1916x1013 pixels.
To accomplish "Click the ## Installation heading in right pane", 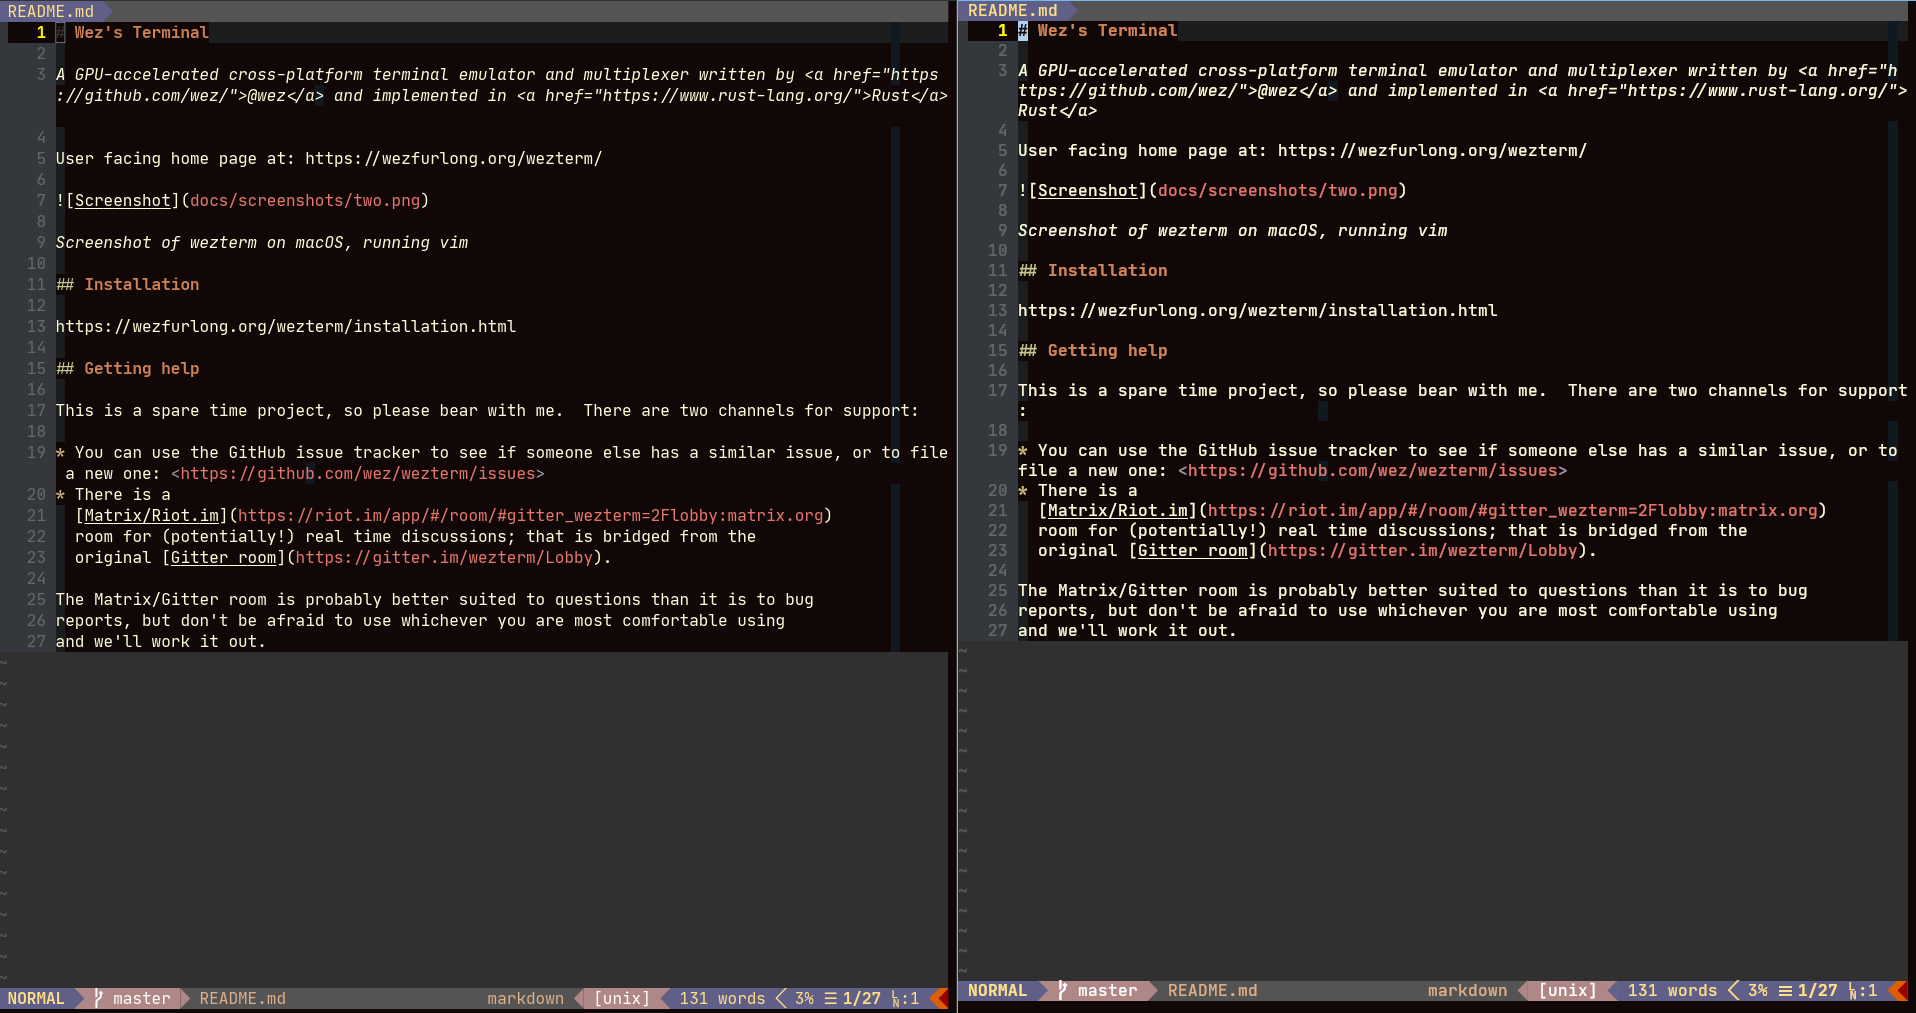I will (x=1093, y=270).
